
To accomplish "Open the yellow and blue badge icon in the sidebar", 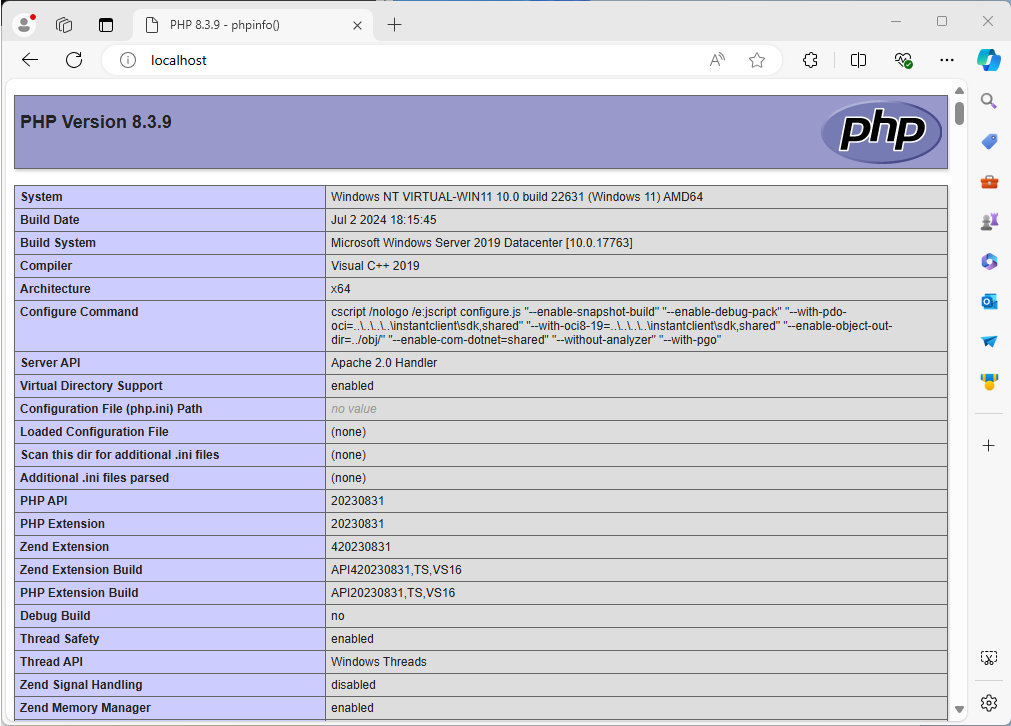I will pos(989,382).
